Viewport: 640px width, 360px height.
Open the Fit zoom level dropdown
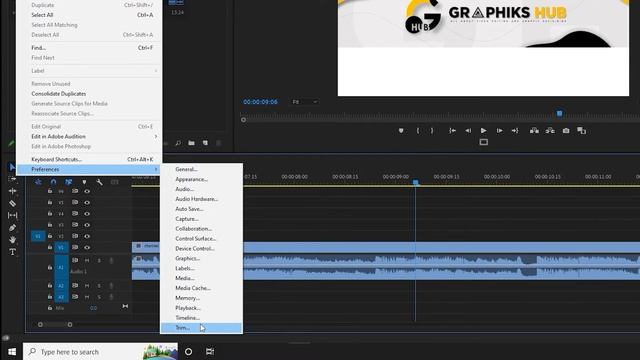point(305,102)
